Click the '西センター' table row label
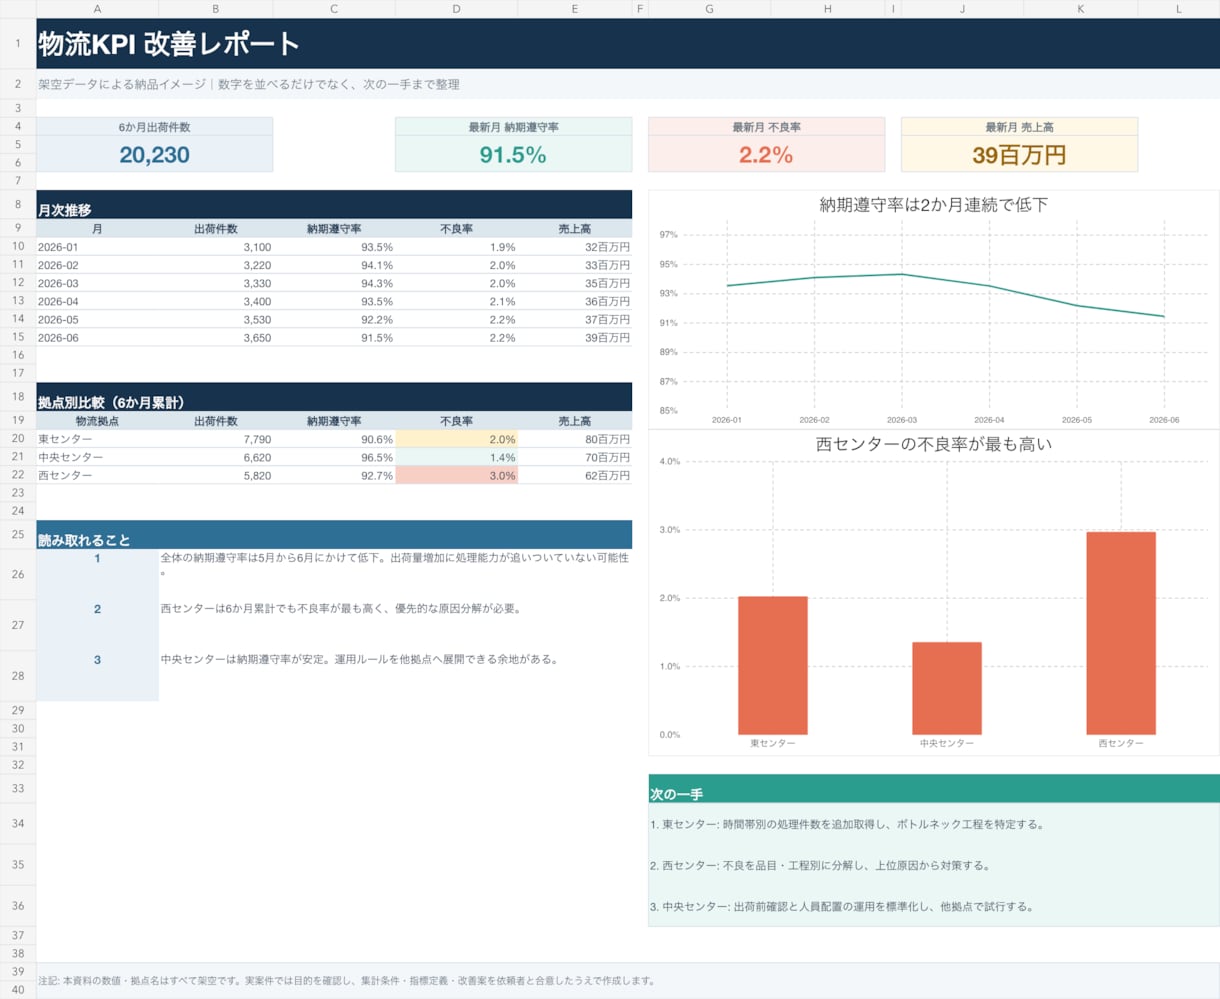The height and width of the screenshot is (999, 1220). (97, 475)
